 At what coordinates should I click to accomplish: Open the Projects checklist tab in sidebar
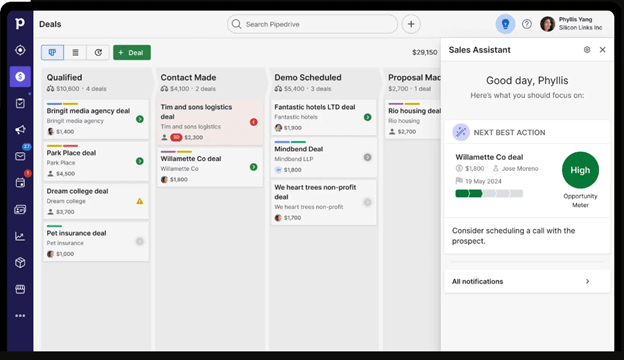[x=20, y=103]
